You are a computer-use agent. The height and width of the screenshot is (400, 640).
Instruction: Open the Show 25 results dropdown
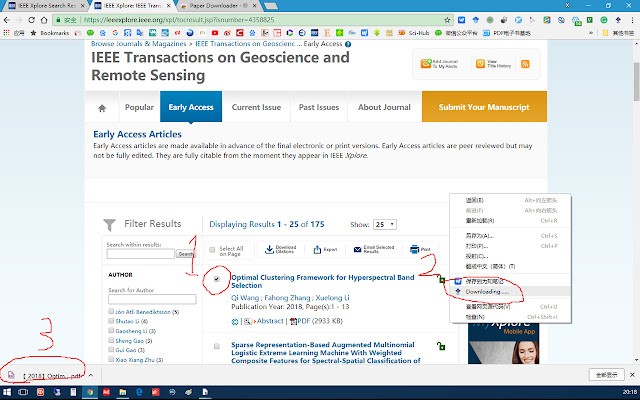(384, 224)
